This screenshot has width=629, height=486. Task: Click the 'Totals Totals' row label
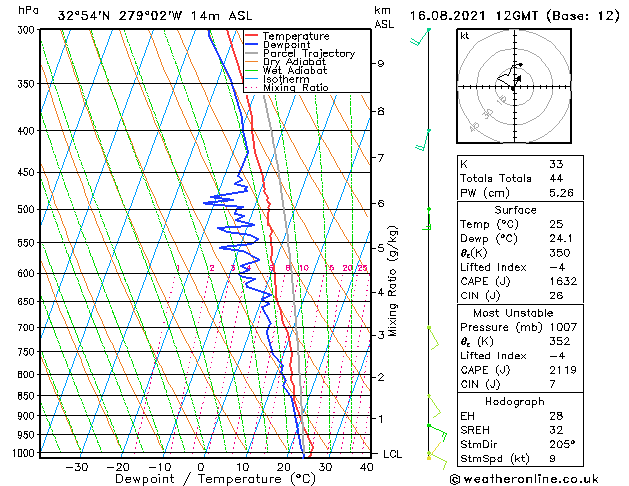click(496, 178)
